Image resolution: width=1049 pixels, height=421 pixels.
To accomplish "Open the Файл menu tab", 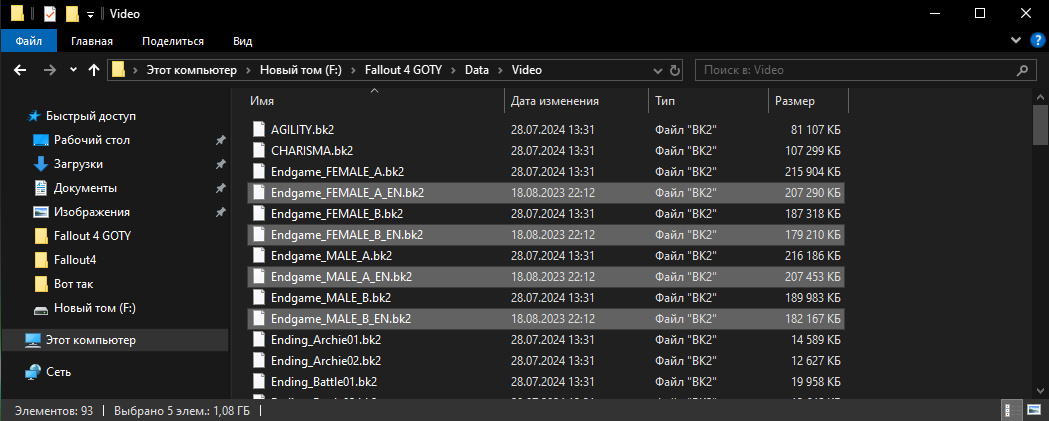I will (29, 41).
